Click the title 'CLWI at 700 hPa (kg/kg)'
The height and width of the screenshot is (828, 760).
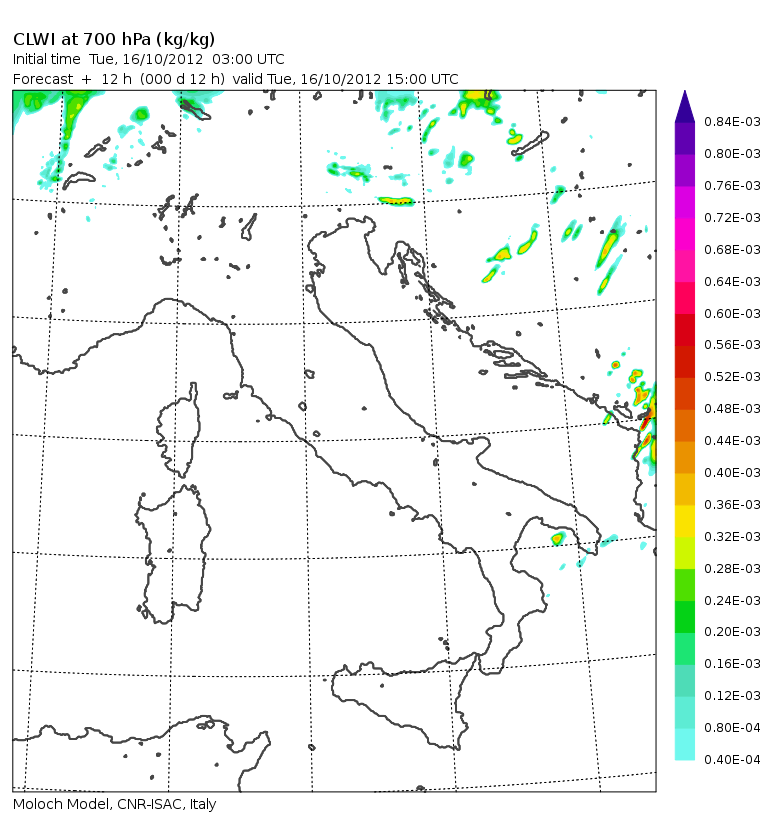point(114,40)
